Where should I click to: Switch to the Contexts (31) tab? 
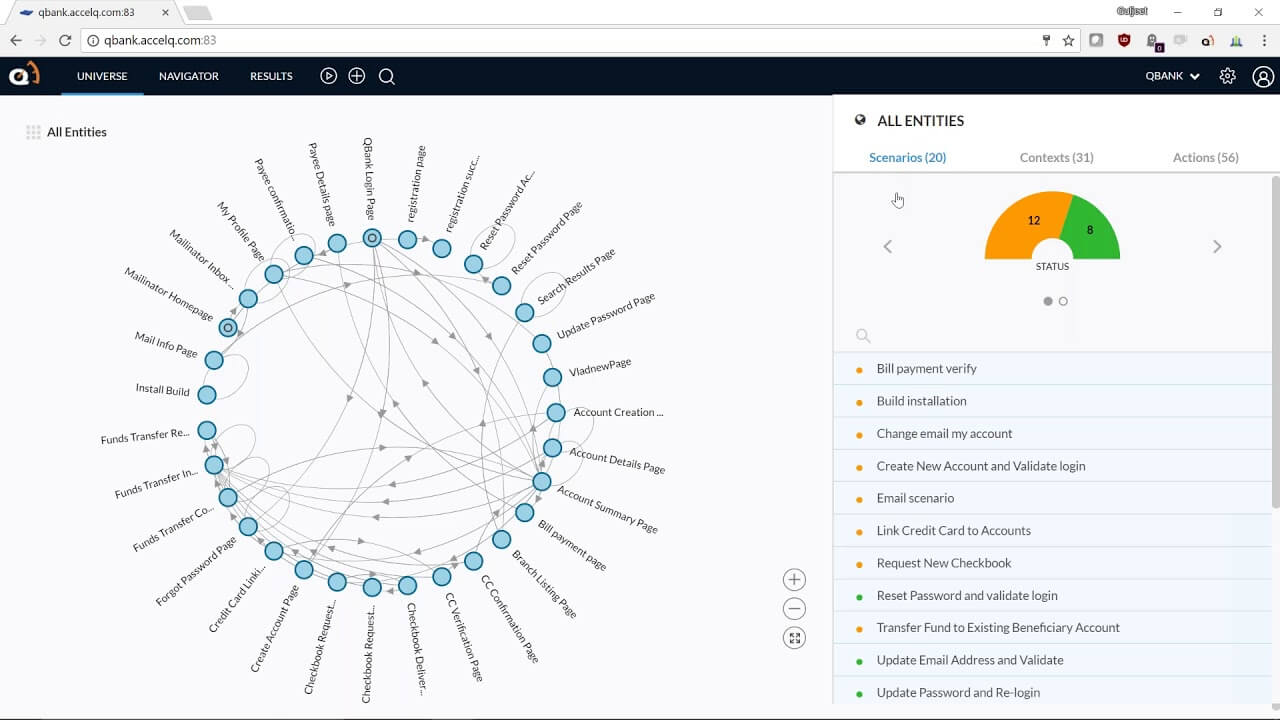1056,158
